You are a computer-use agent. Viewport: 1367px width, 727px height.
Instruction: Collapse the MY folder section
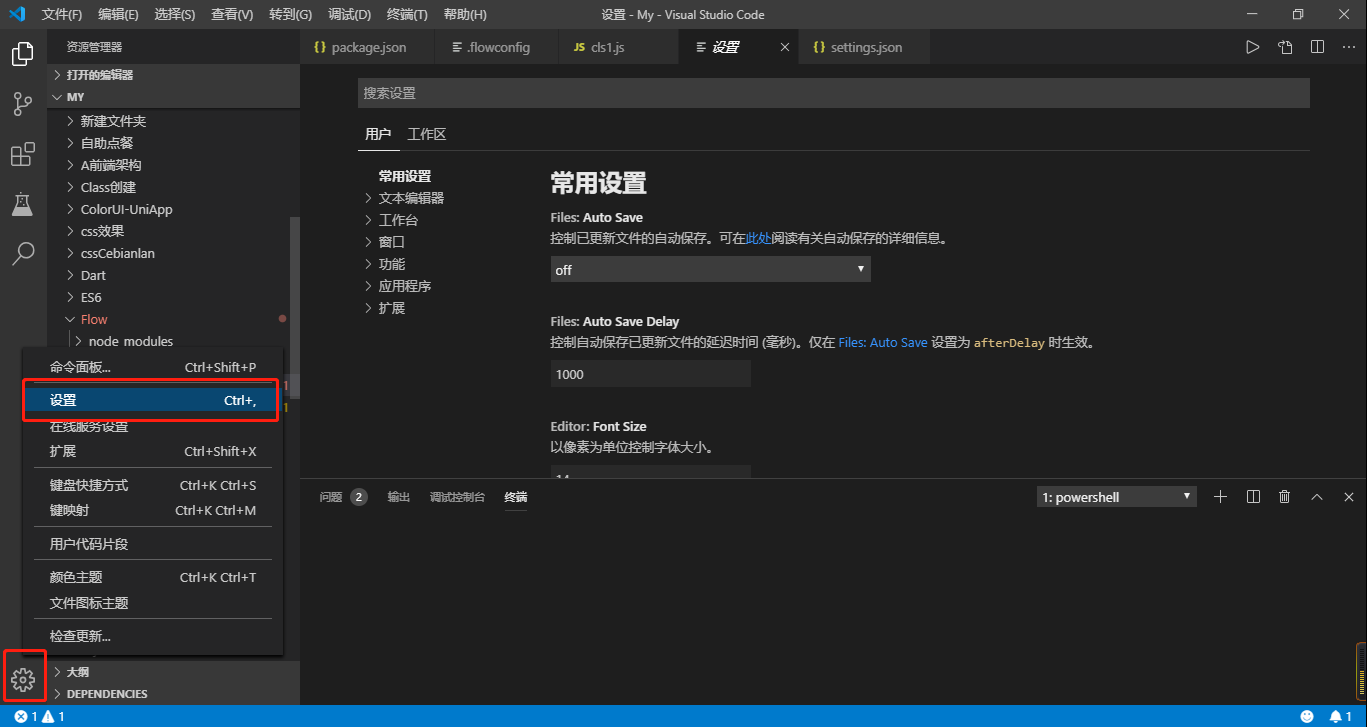[173, 97]
